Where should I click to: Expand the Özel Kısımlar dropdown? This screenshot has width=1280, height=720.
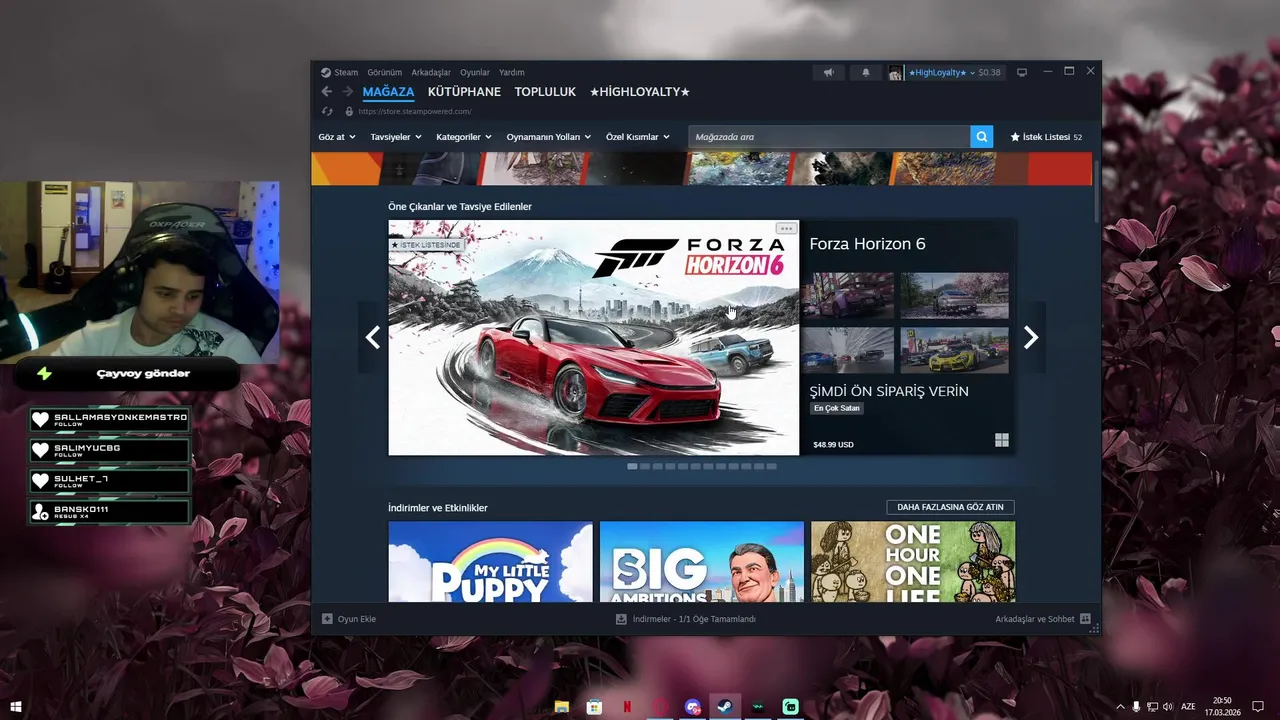[x=638, y=137]
